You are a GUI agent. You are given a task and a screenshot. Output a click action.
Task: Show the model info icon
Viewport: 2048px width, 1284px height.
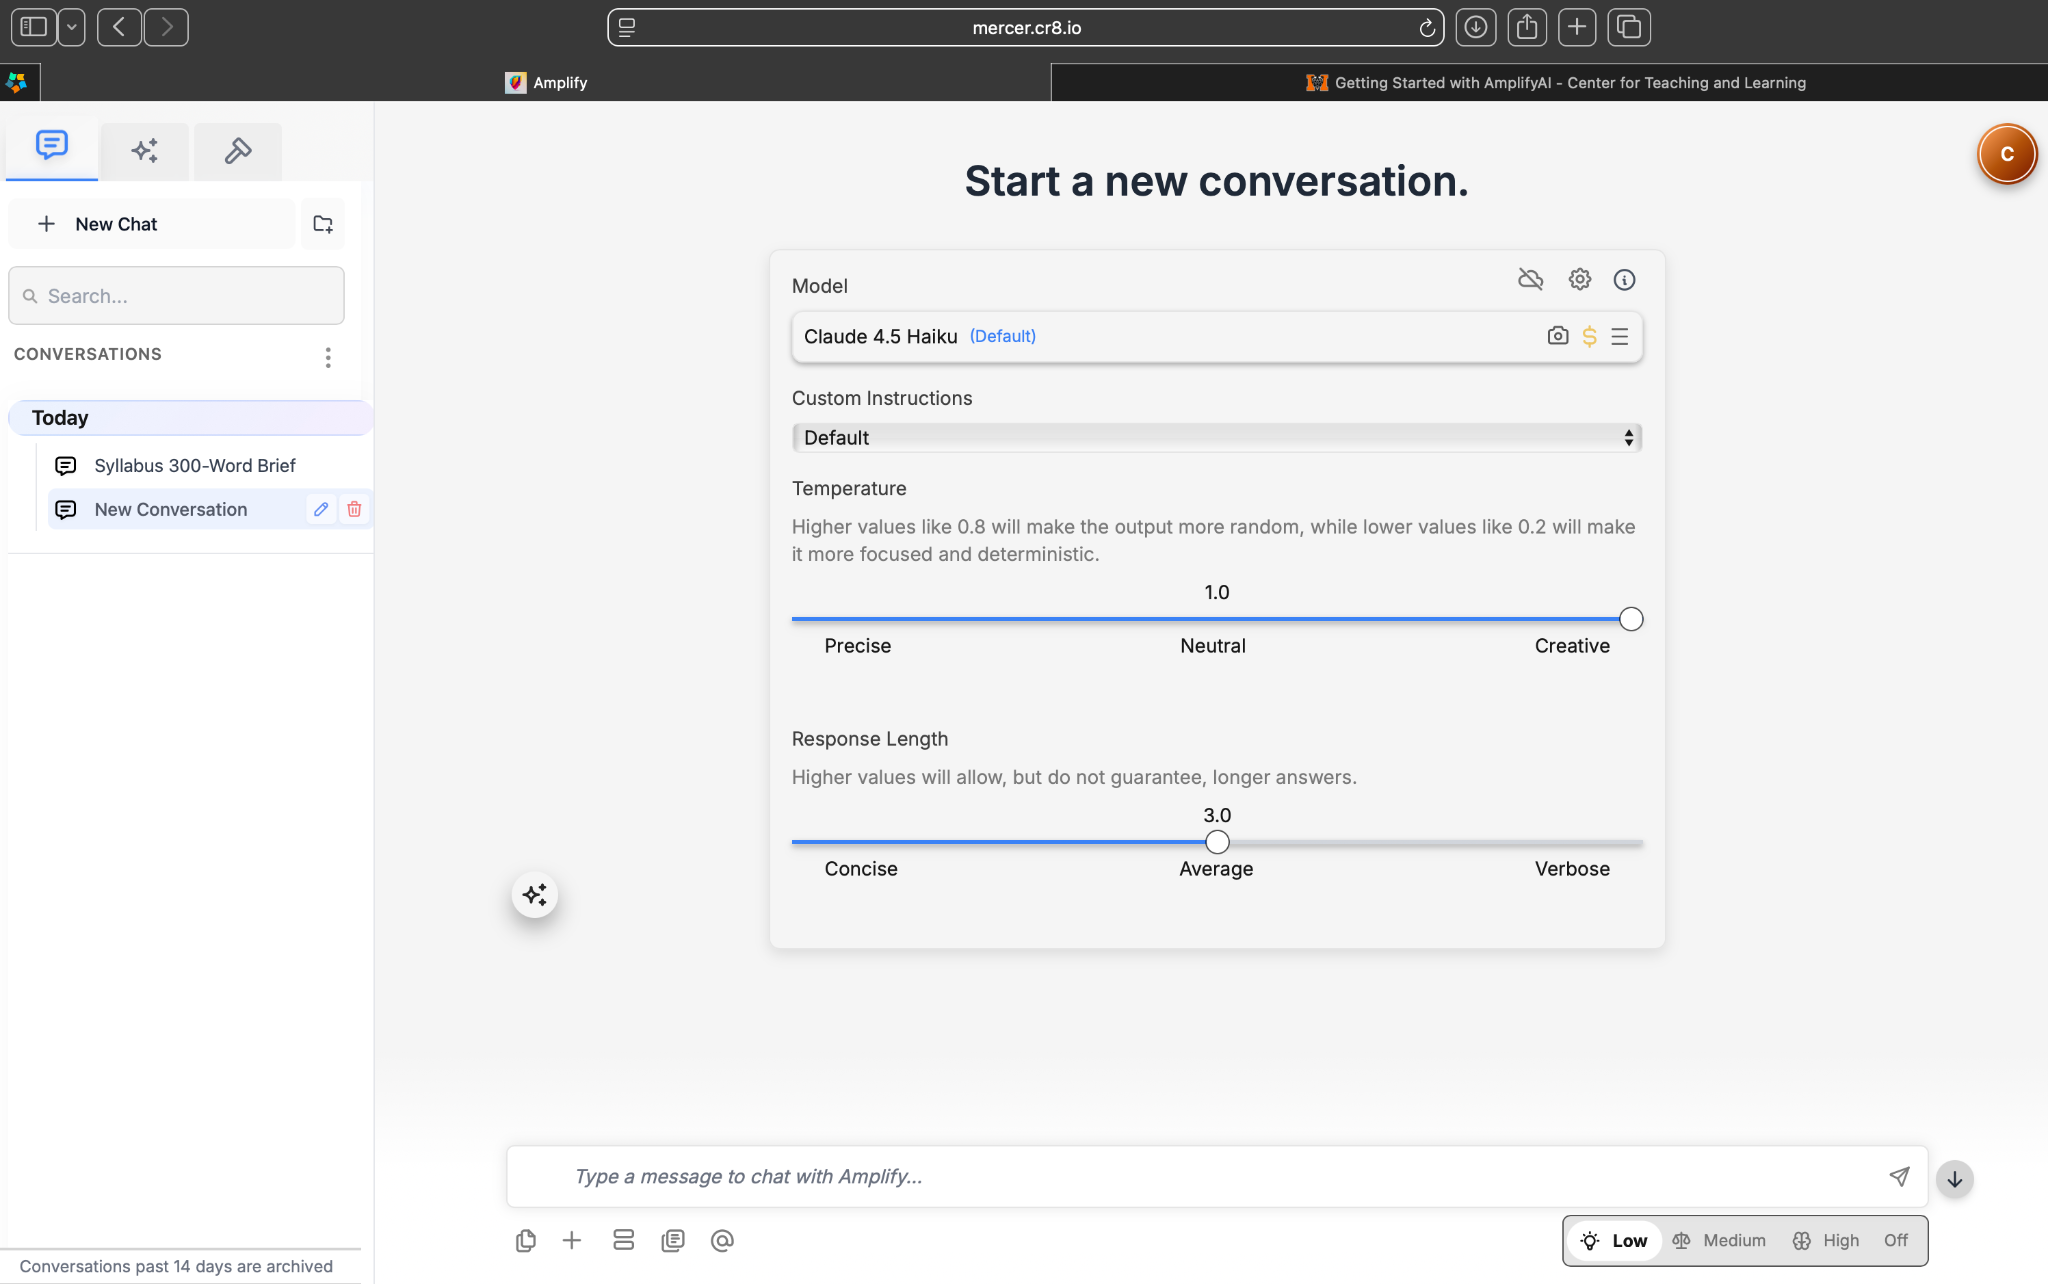click(x=1625, y=280)
